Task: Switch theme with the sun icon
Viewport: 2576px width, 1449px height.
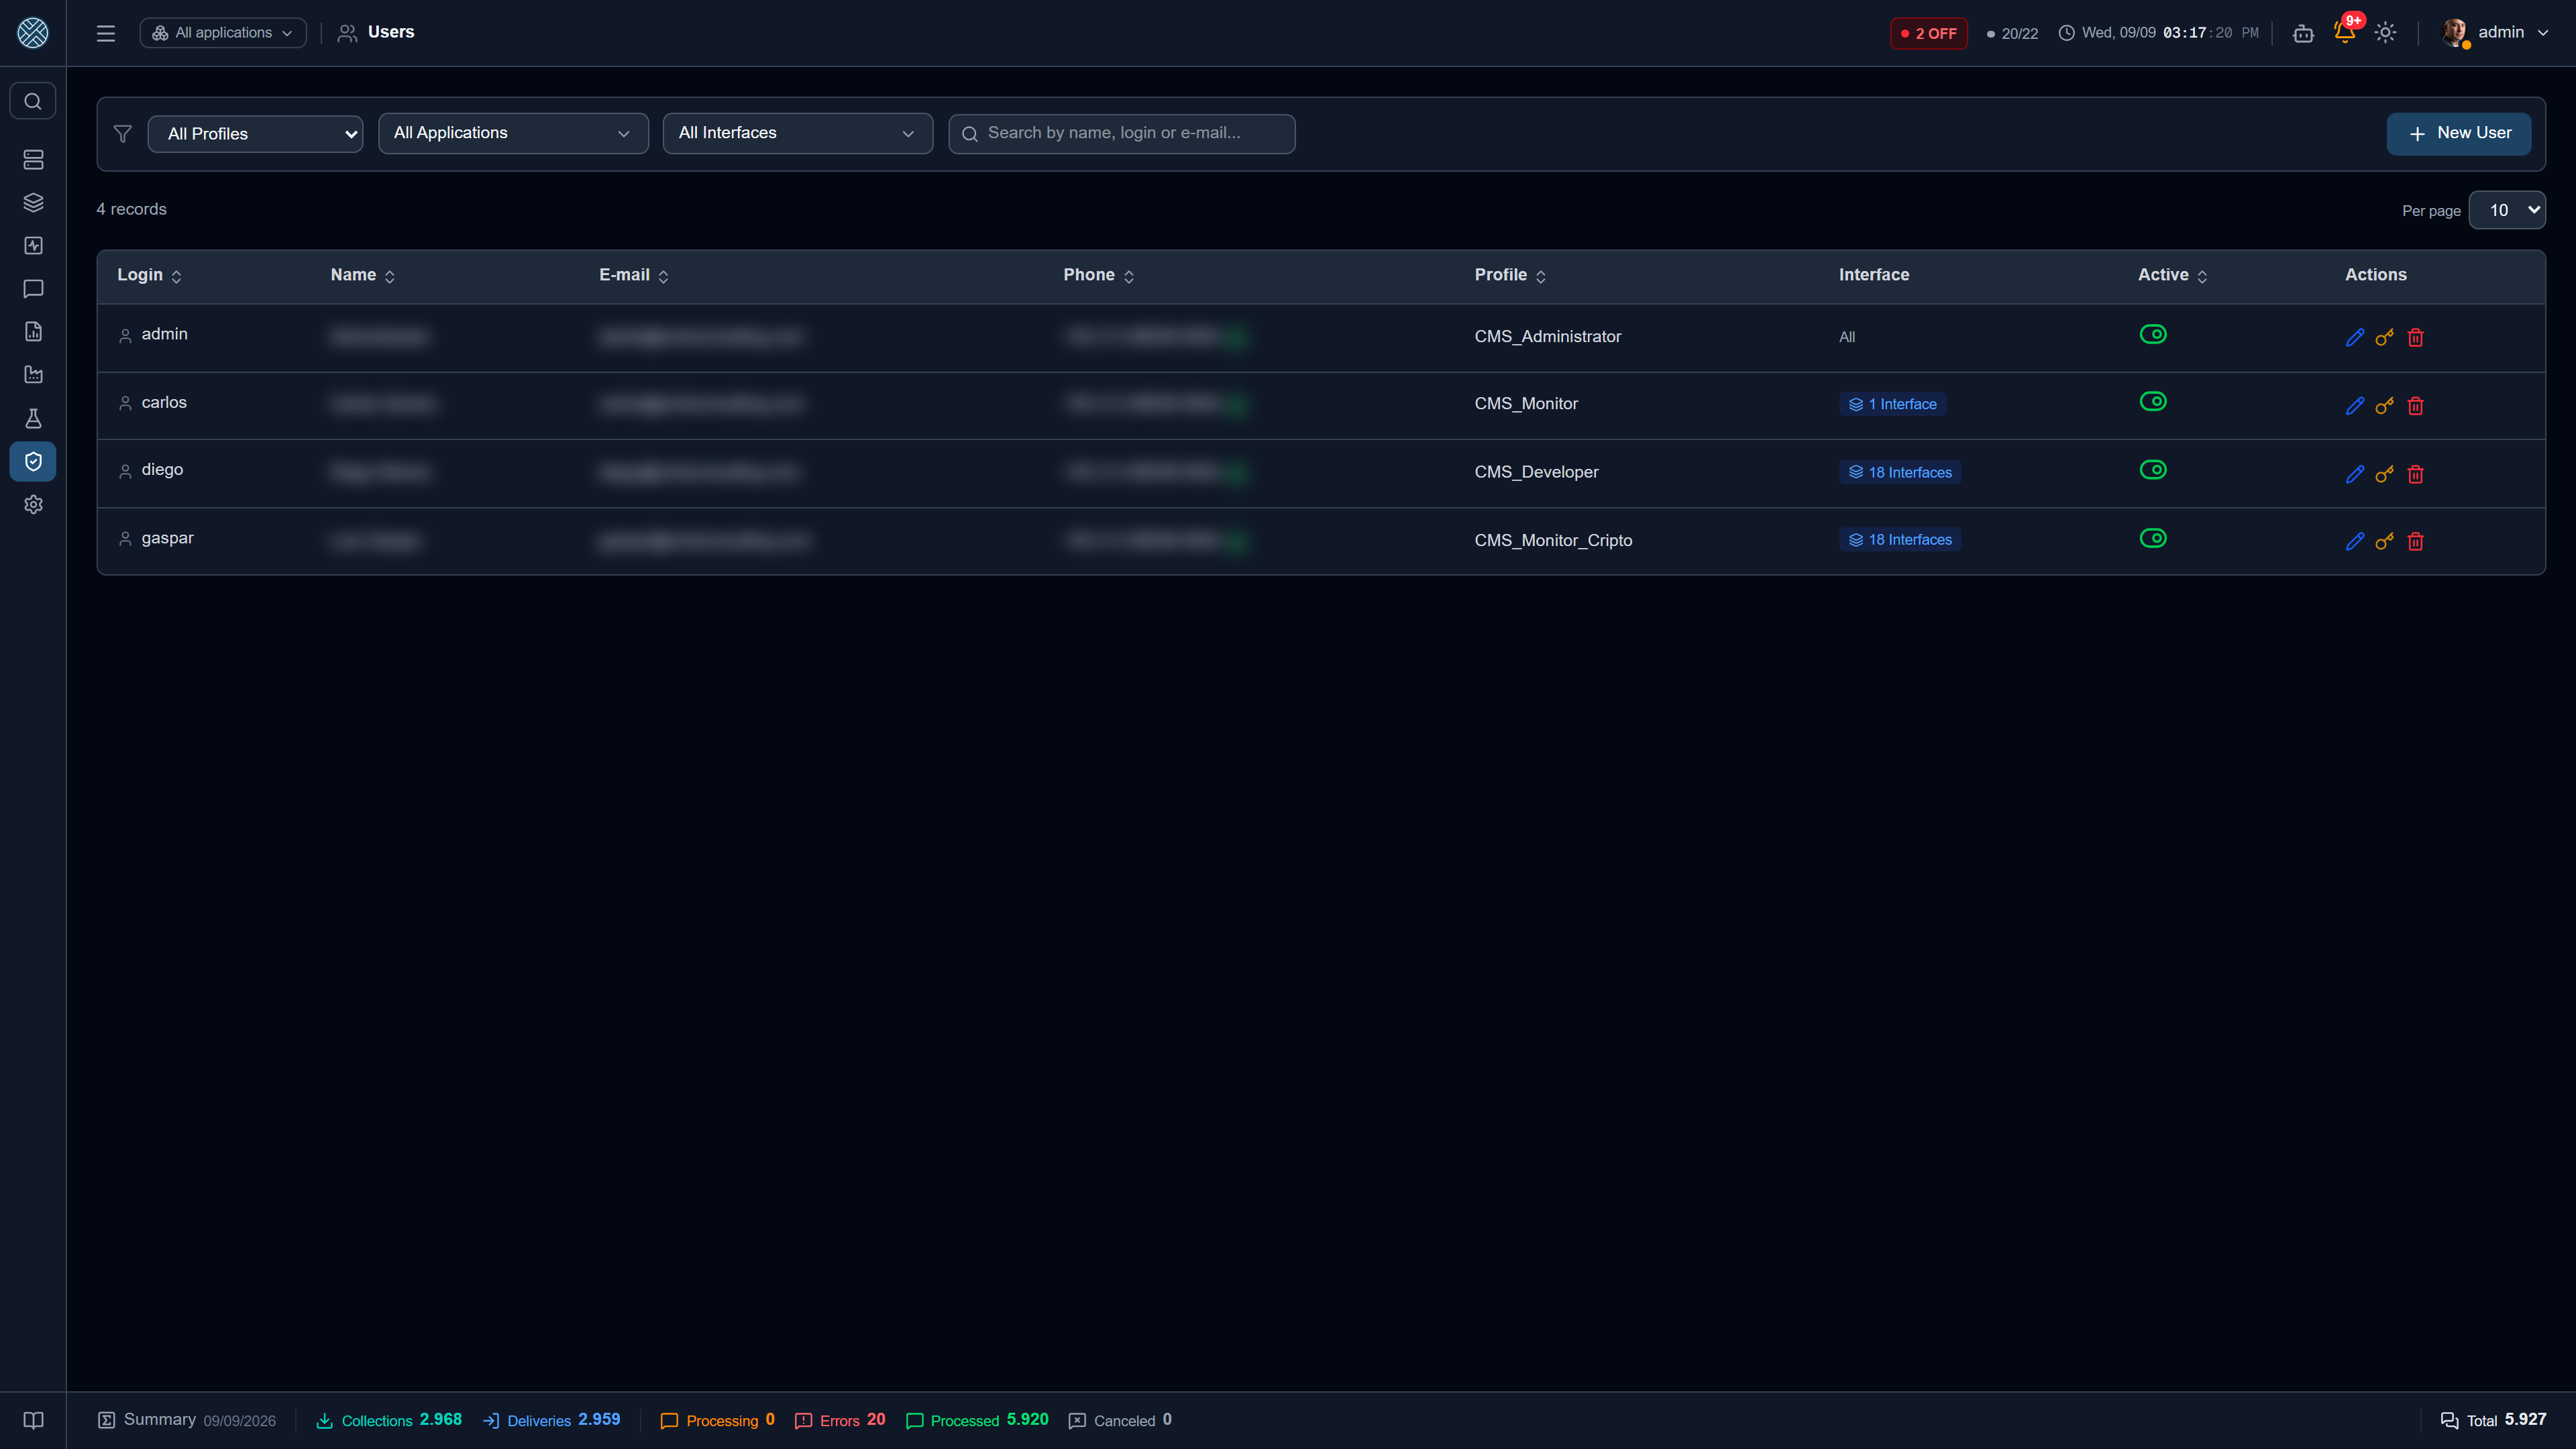Action: [2386, 33]
